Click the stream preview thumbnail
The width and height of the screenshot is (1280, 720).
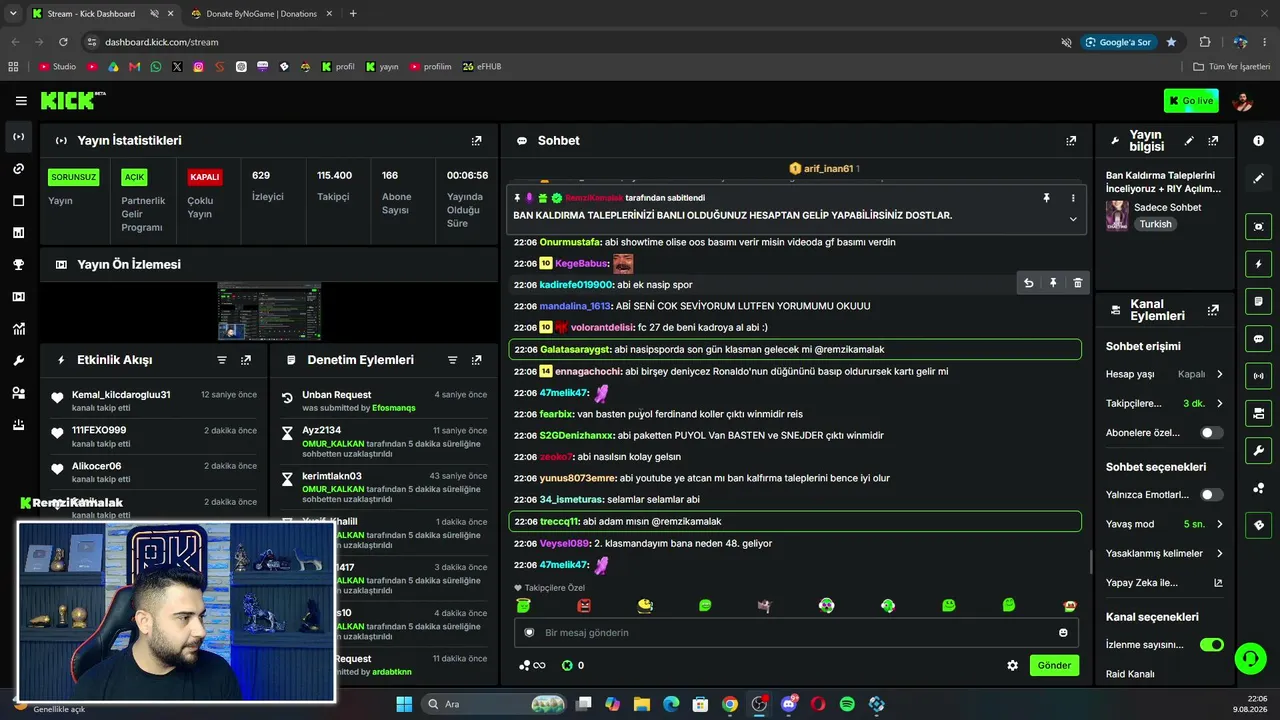click(x=269, y=311)
